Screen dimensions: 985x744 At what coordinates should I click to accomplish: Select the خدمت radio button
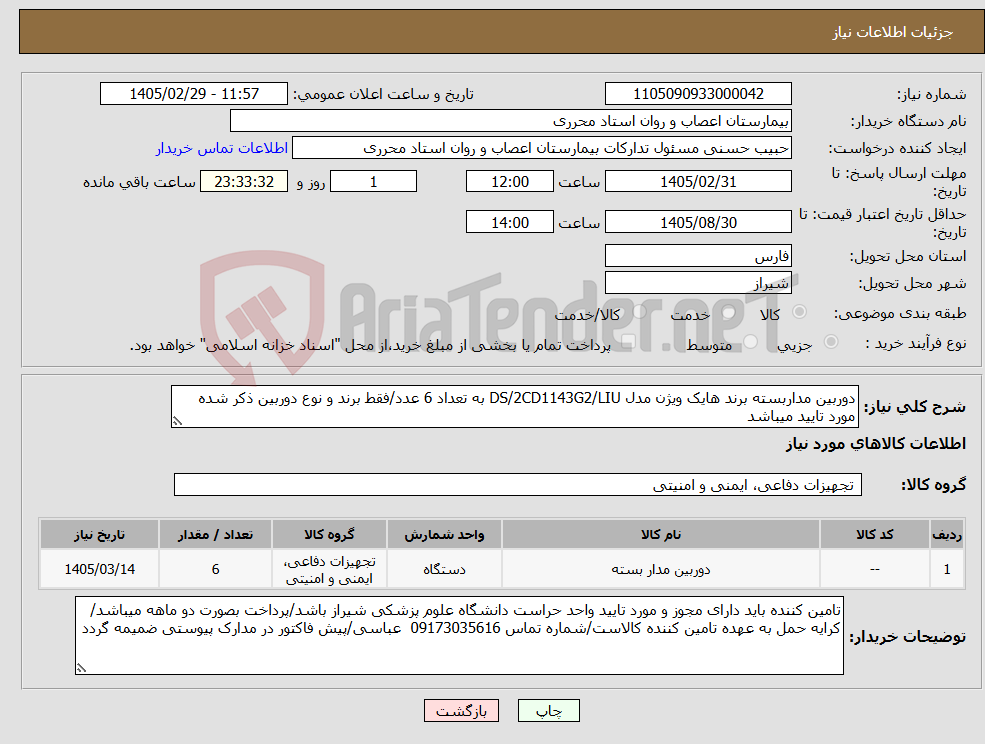pos(729,312)
